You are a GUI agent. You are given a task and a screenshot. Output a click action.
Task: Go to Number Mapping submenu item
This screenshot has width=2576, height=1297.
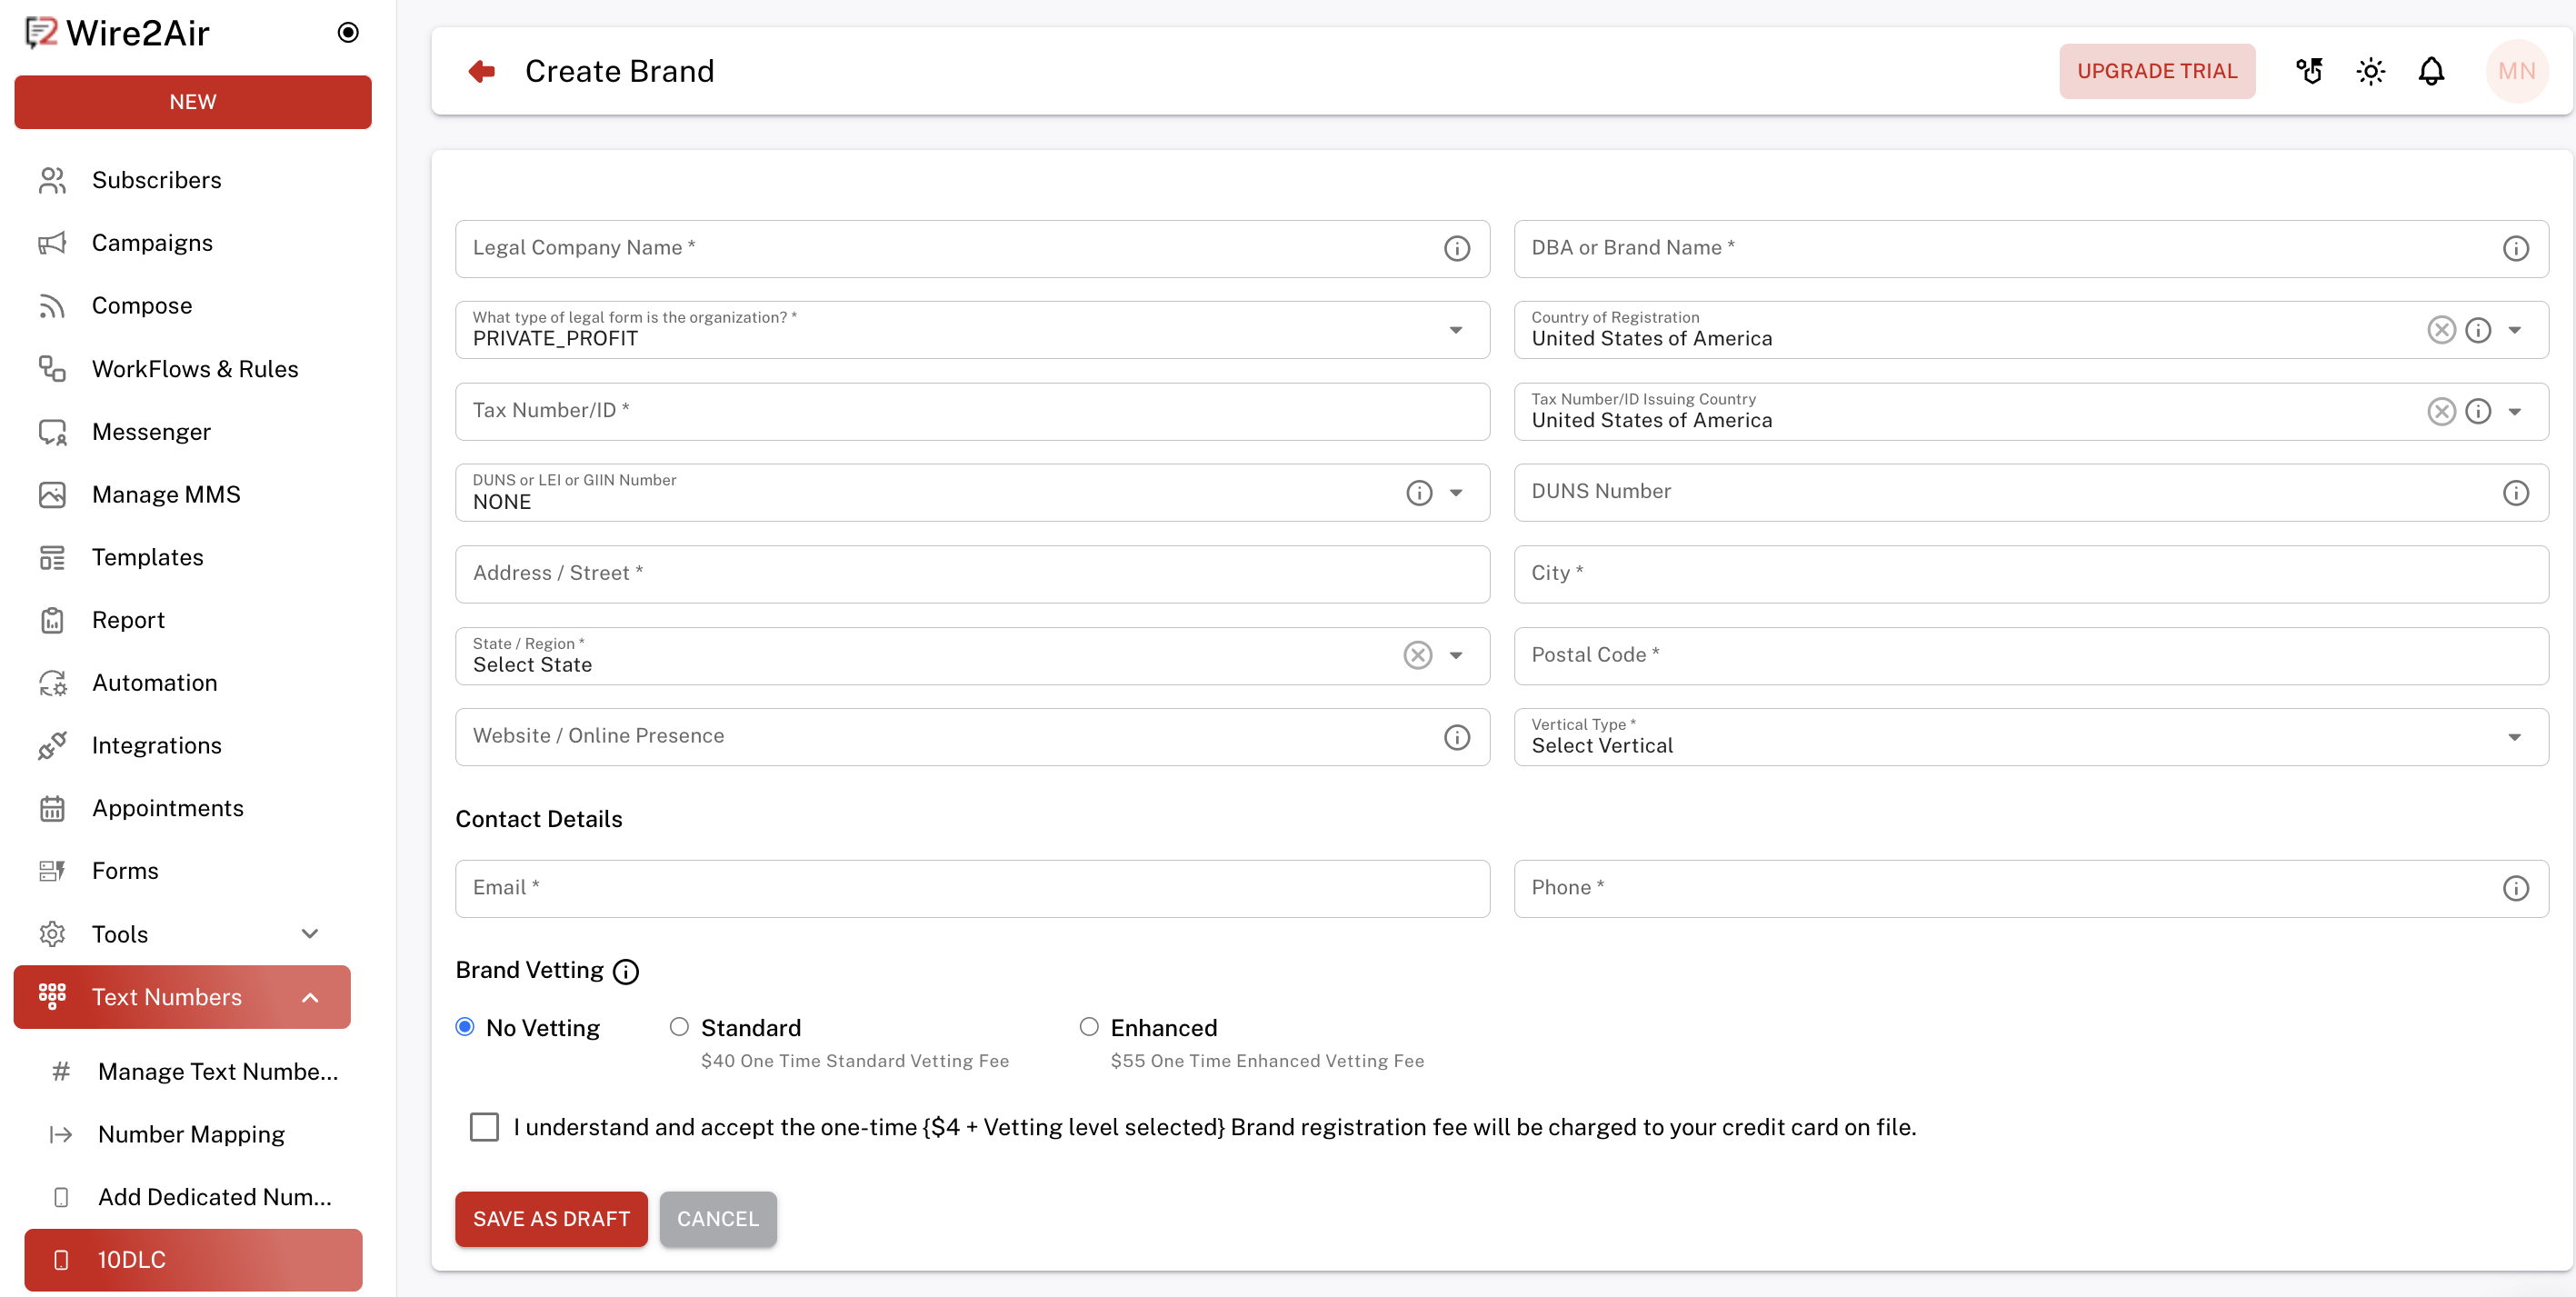tap(191, 1134)
